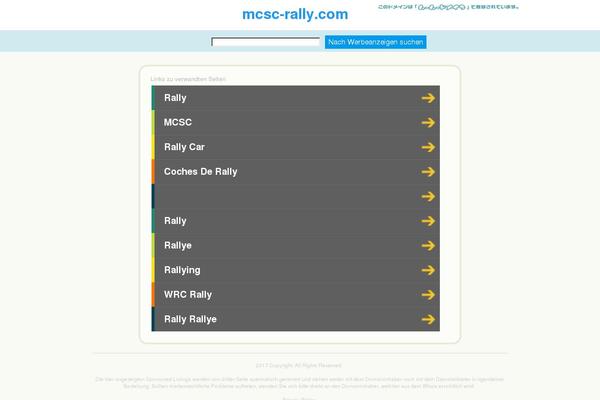
Task: Open the WRC Rally link
Action: pos(188,295)
